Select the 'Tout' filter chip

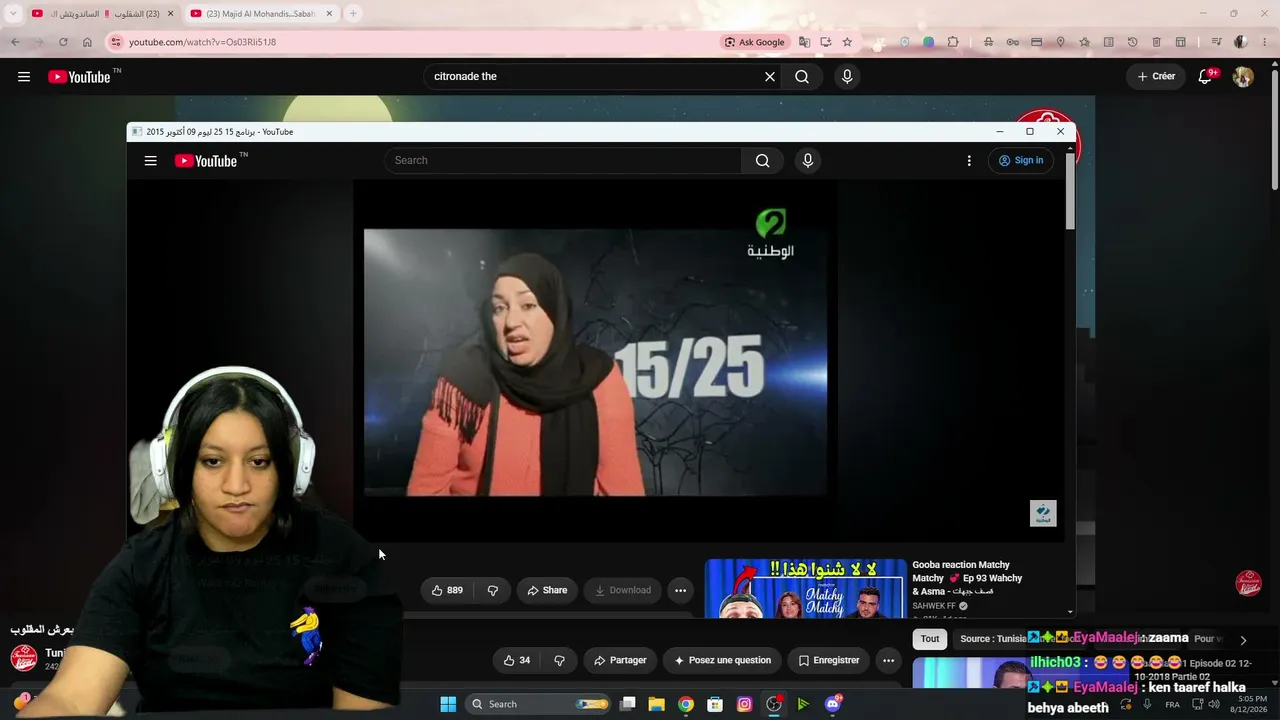(x=930, y=639)
